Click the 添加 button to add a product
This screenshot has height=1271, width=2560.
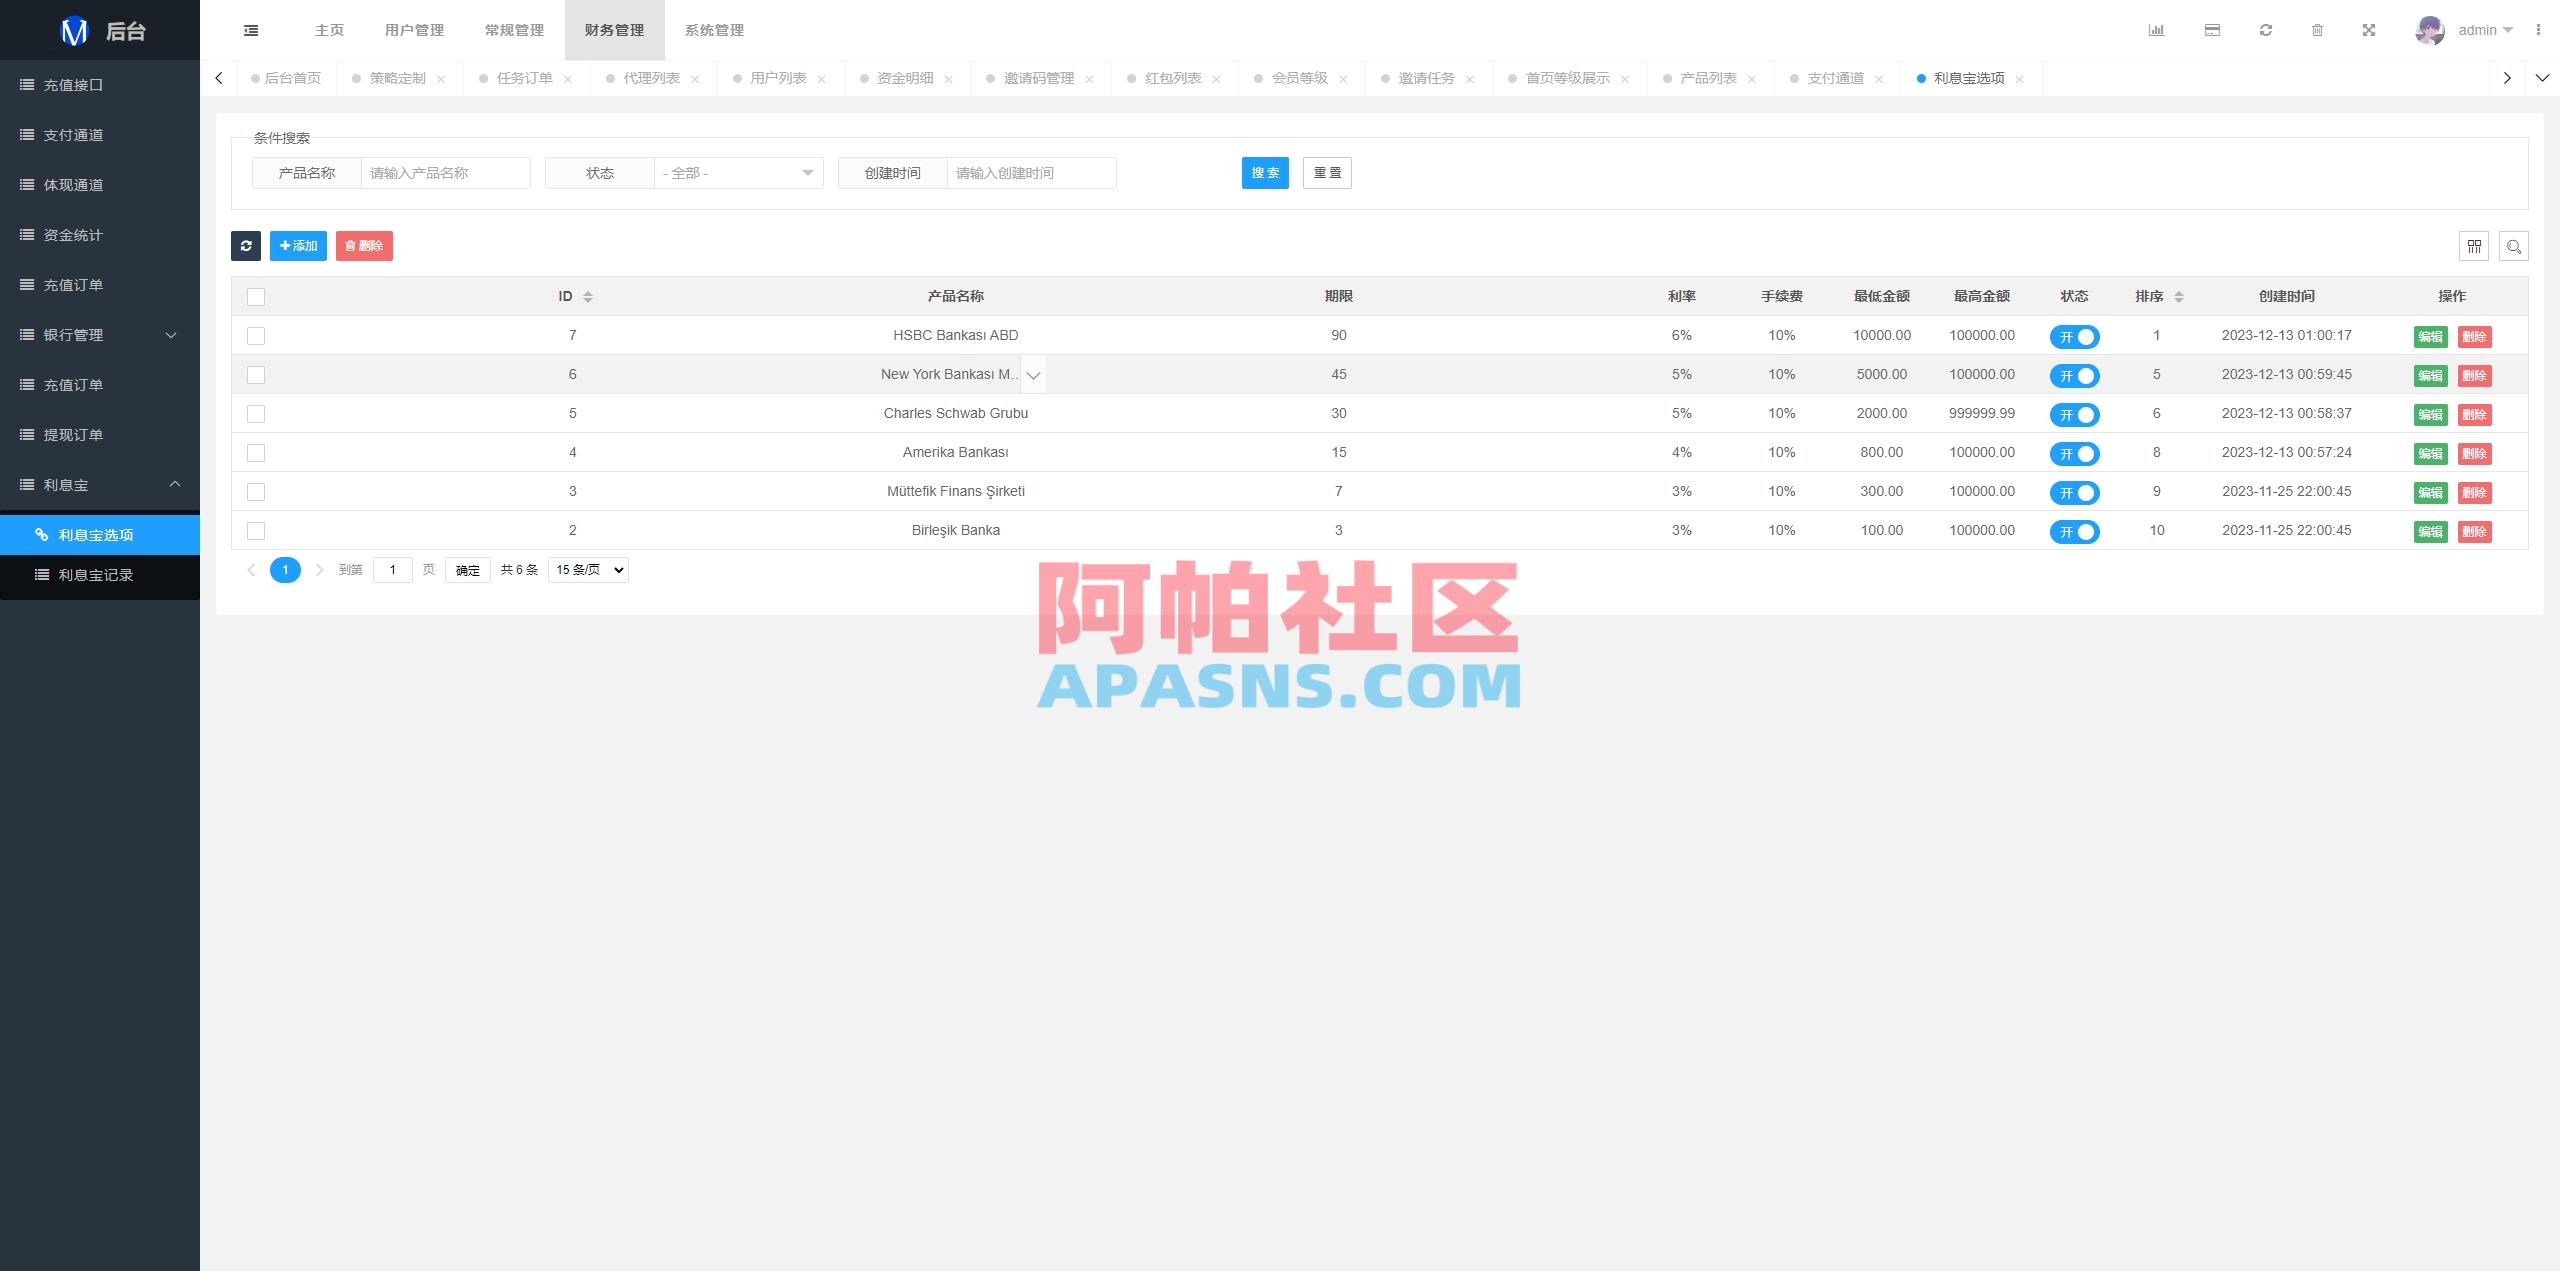[x=297, y=245]
